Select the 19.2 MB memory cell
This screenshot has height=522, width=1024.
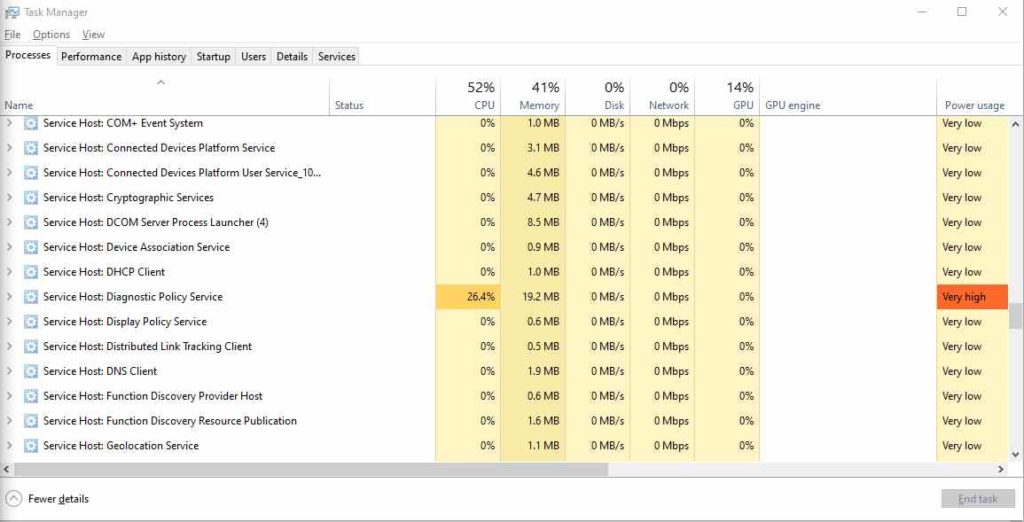(x=533, y=297)
